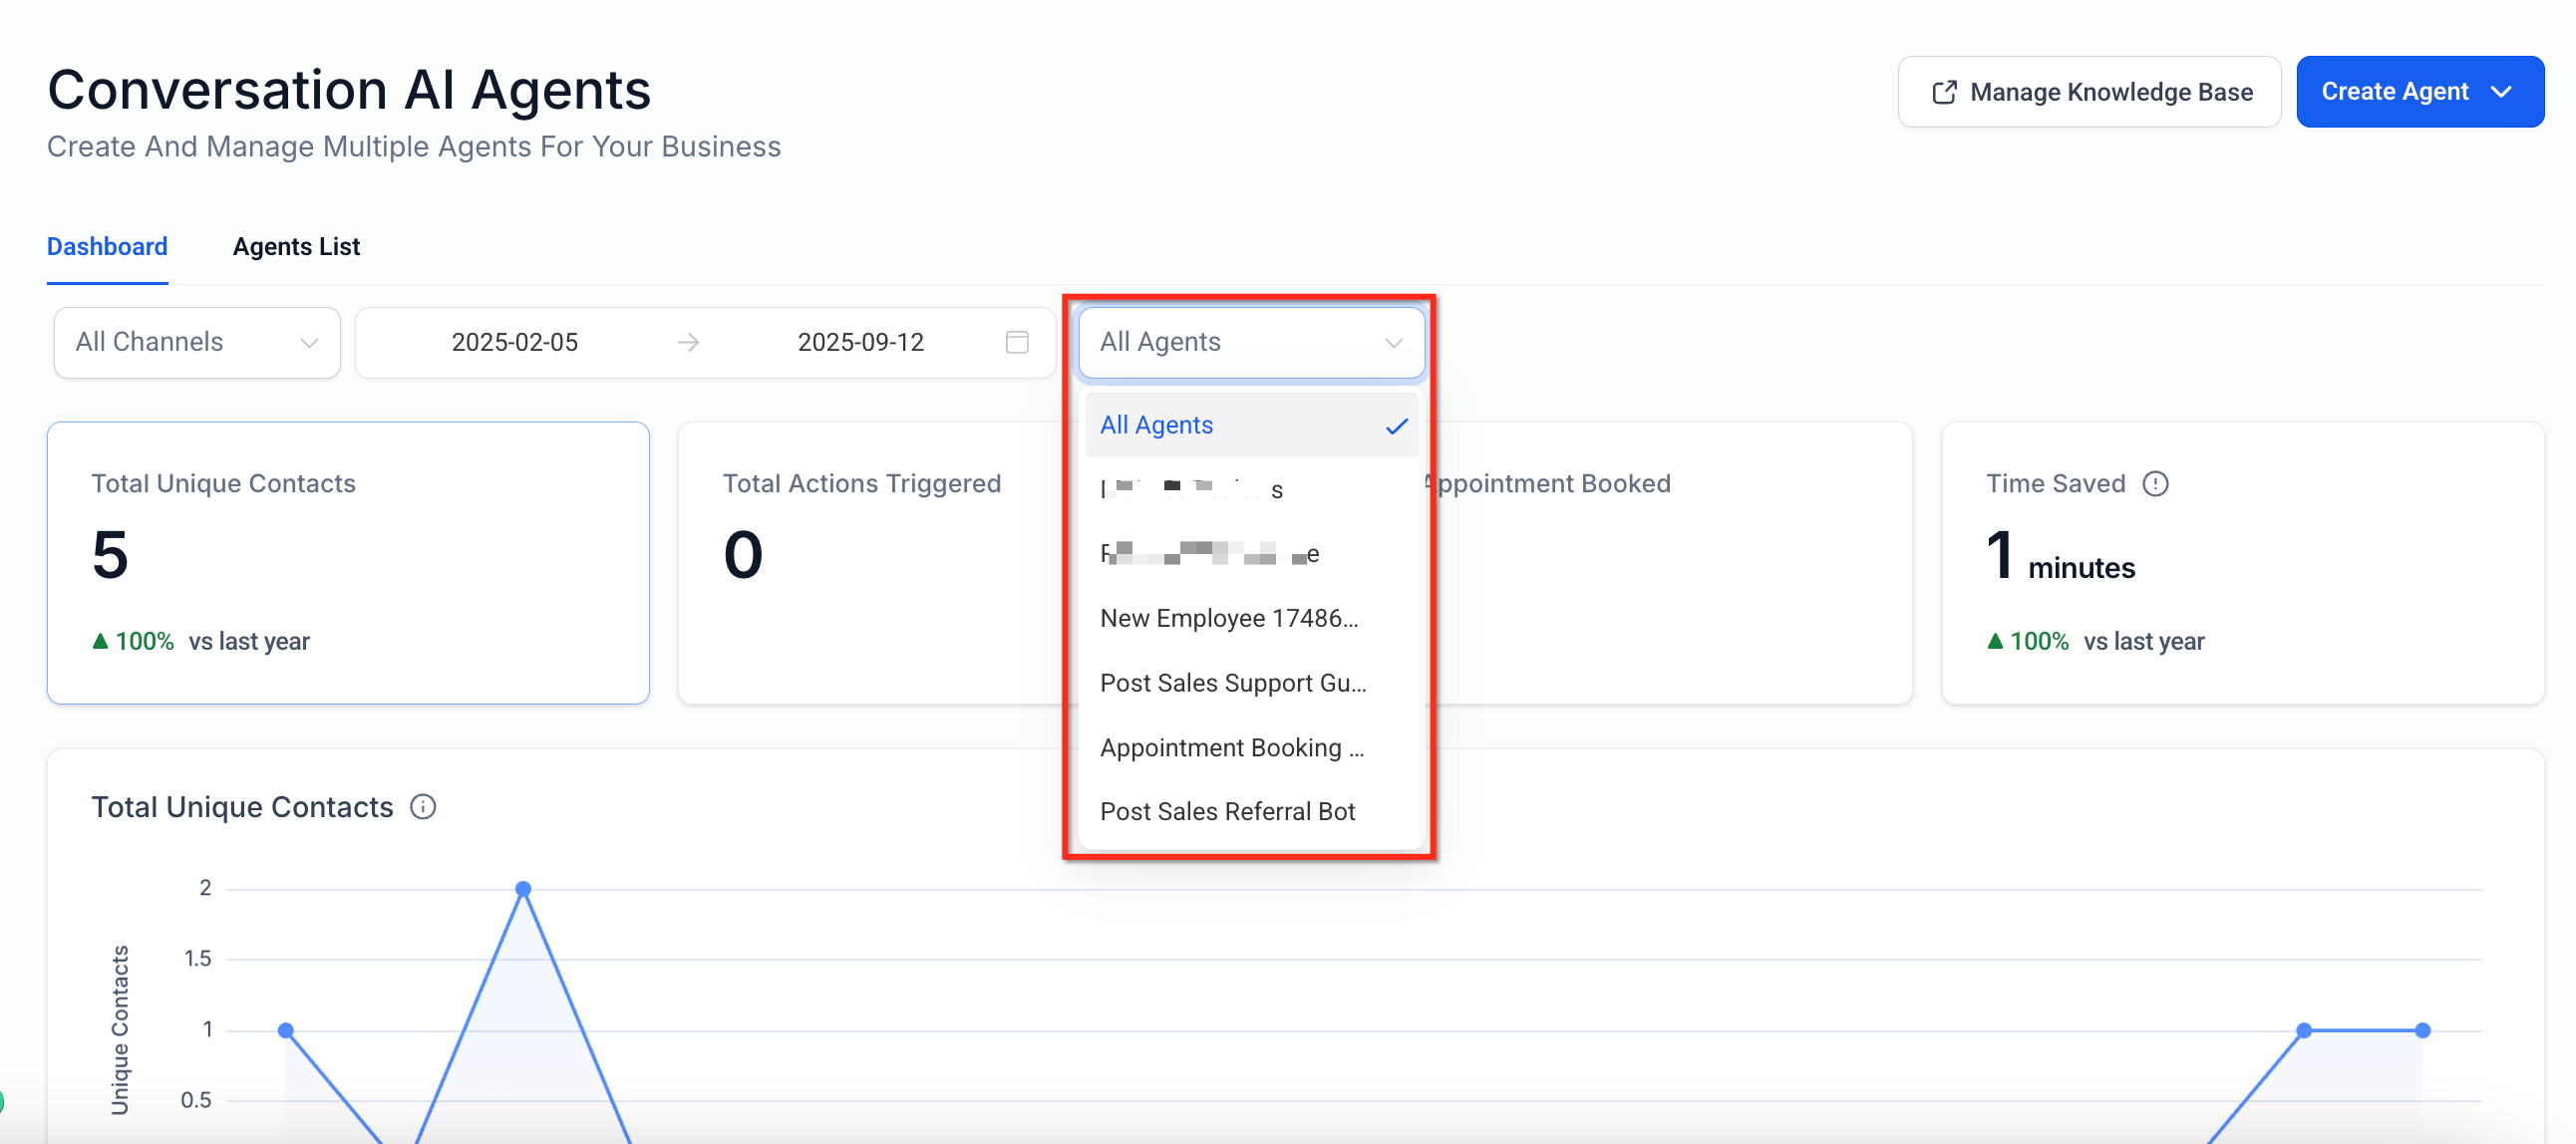Select All Agents option with checkmark
The height and width of the screenshot is (1144, 2576).
click(x=1250, y=425)
